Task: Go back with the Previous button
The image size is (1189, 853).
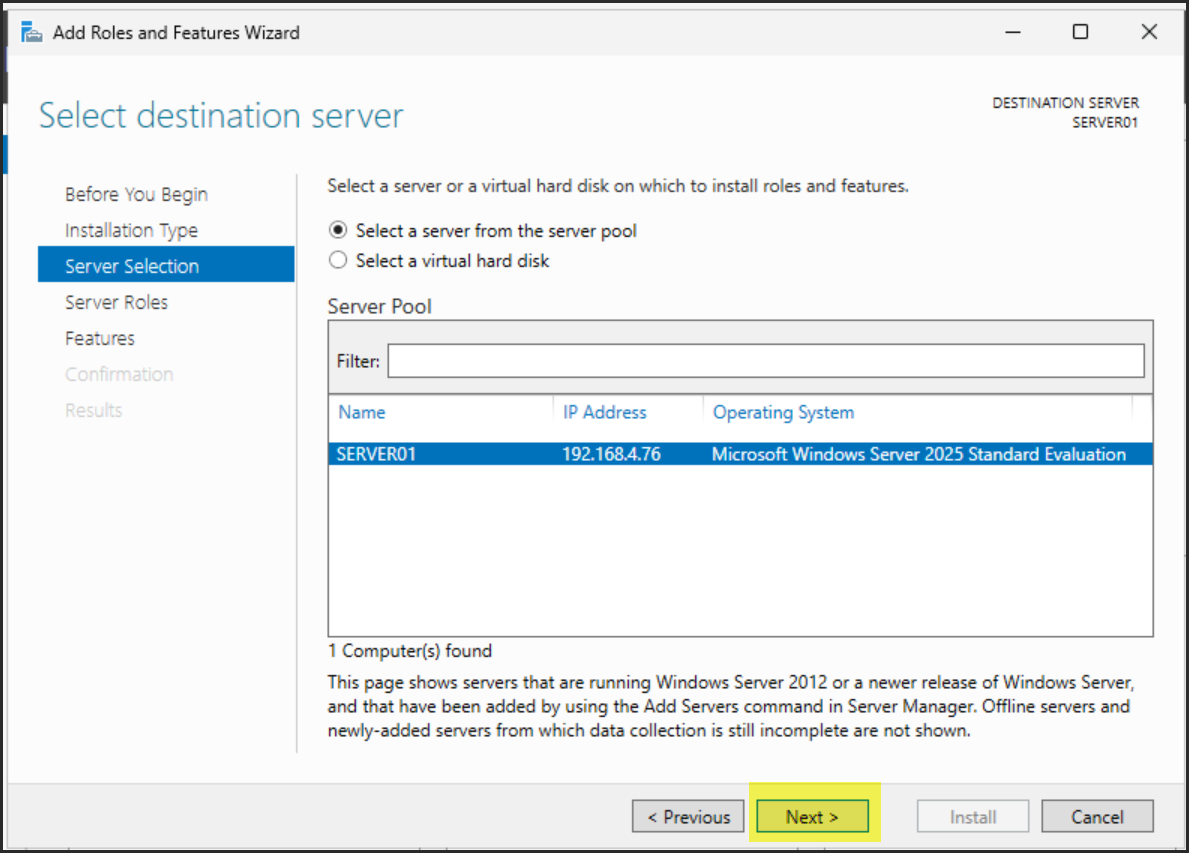Action: pos(688,817)
